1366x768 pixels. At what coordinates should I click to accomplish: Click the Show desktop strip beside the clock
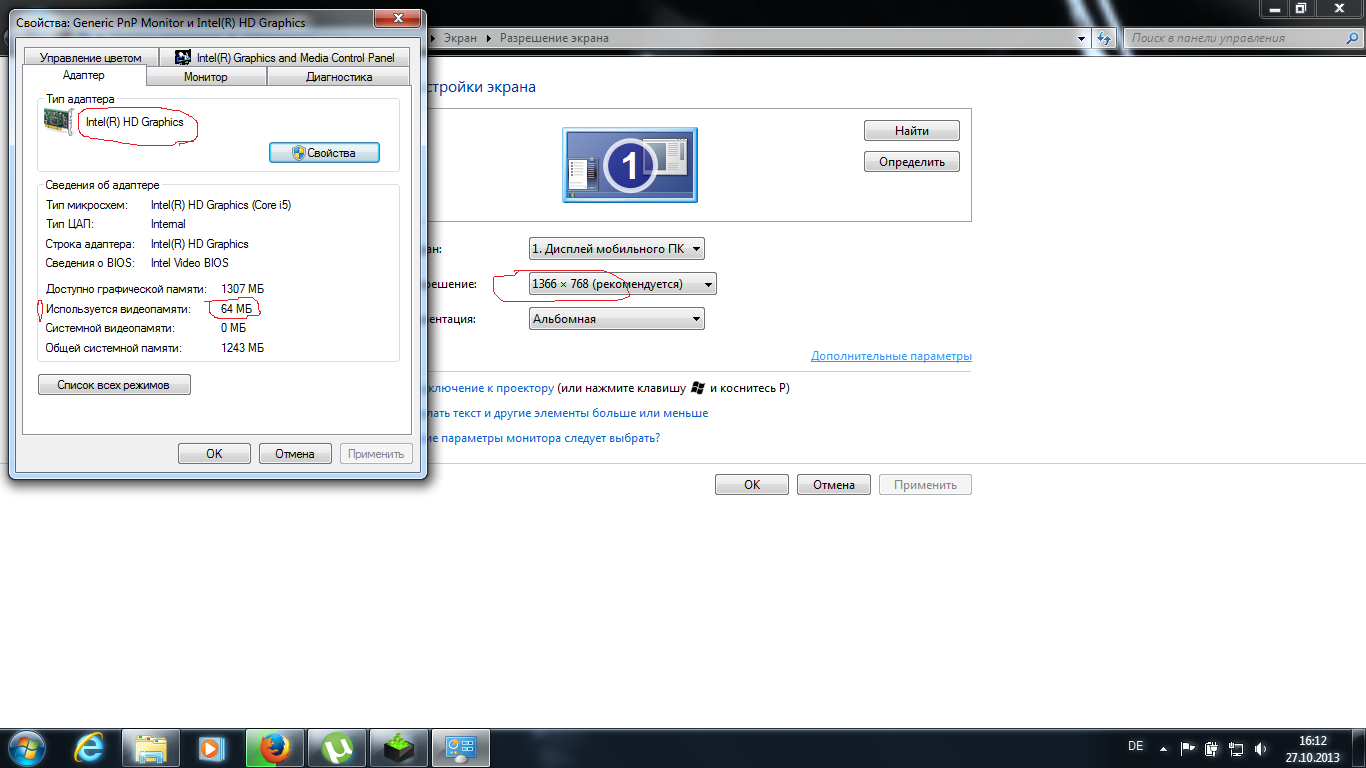(x=1358, y=748)
